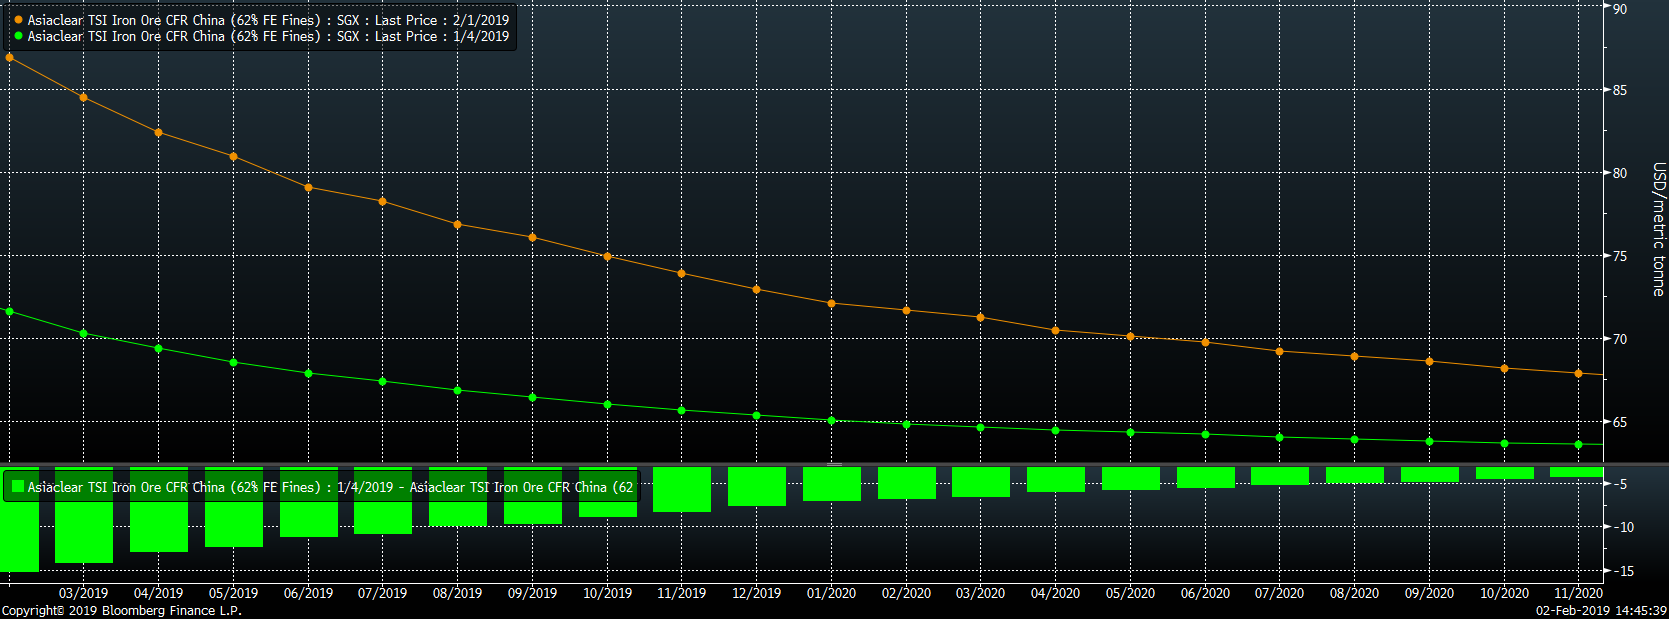This screenshot has width=1669, height=619.
Task: Click the orange data point at 06/2019
Action: pos(308,187)
